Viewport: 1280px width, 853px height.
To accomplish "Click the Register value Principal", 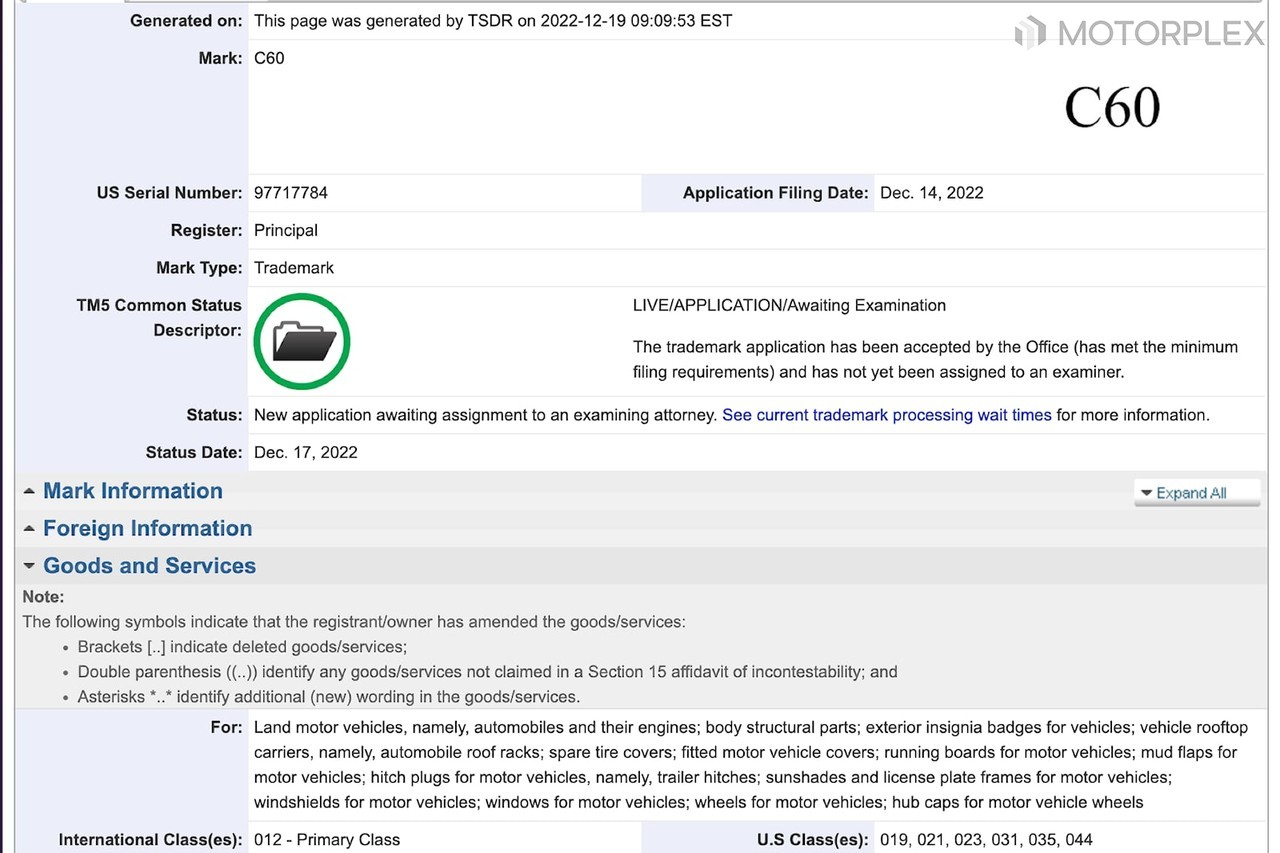I will coord(286,230).
